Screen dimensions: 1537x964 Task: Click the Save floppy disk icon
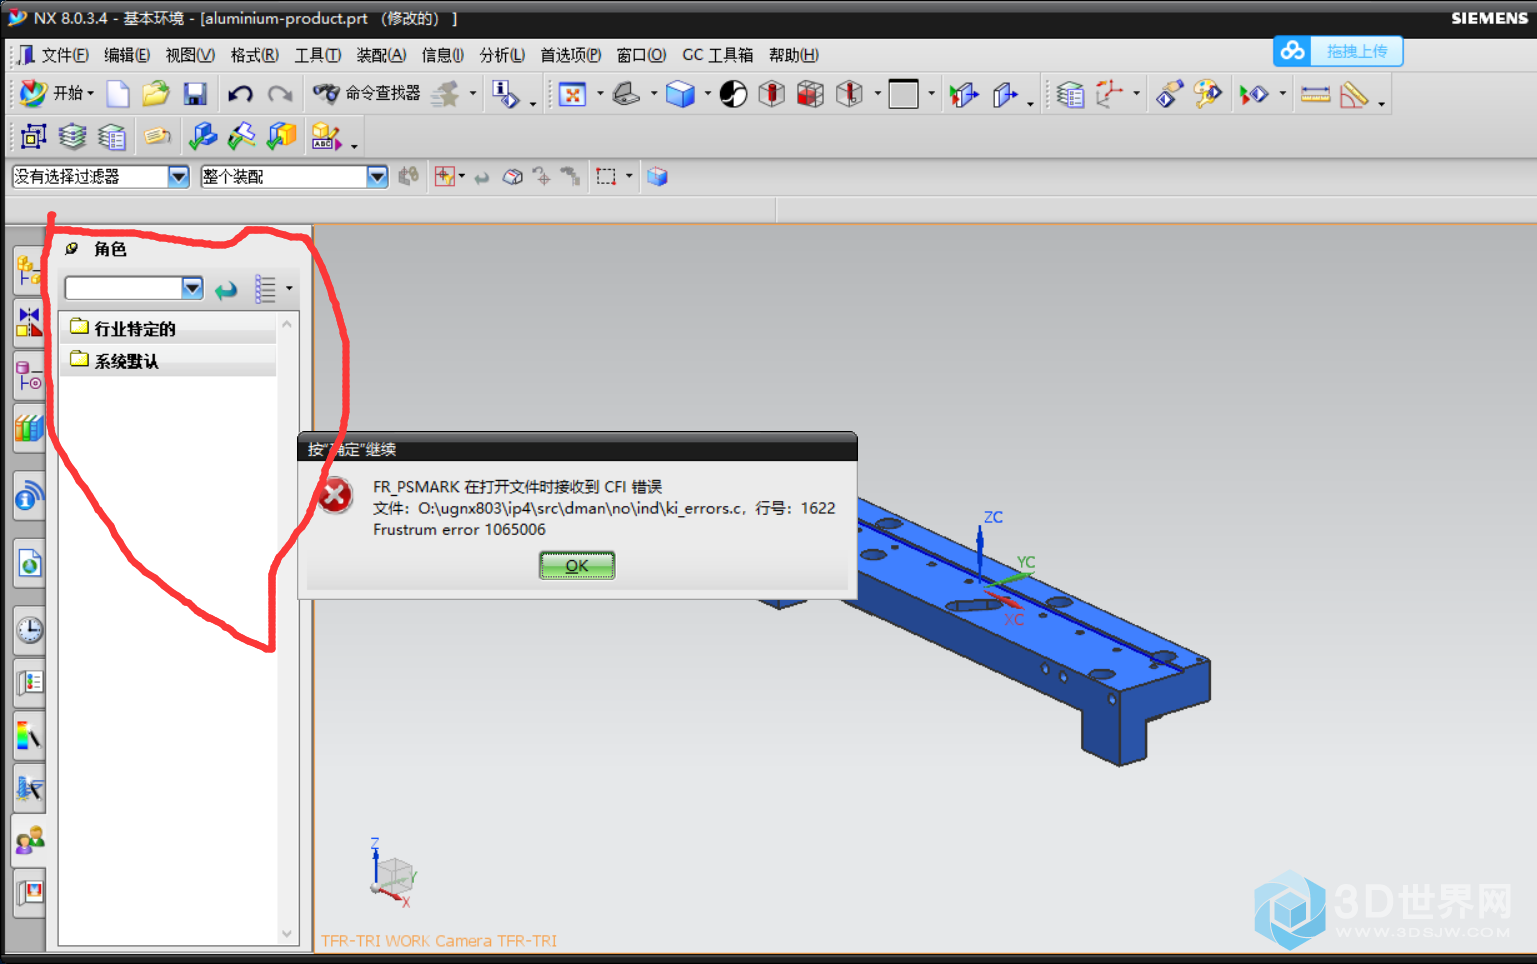(x=195, y=94)
